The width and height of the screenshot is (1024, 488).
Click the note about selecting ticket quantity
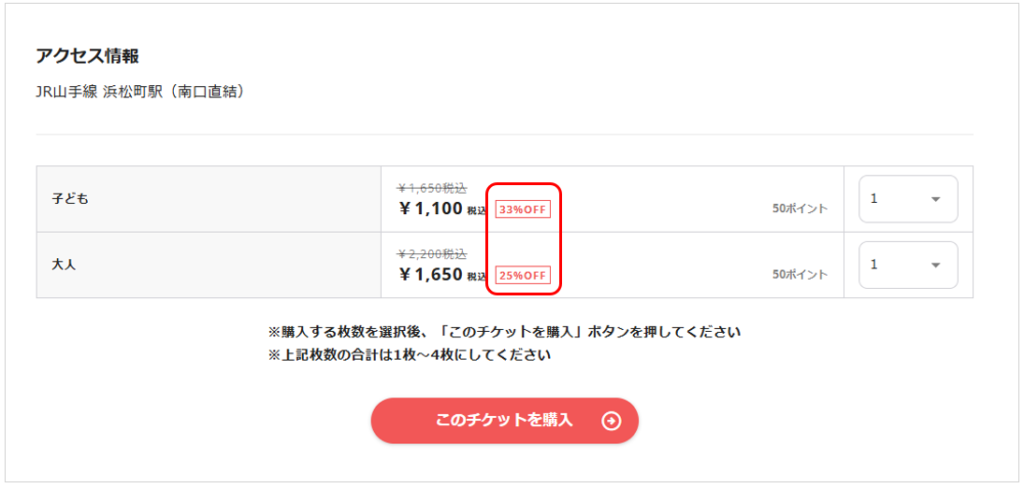click(504, 332)
